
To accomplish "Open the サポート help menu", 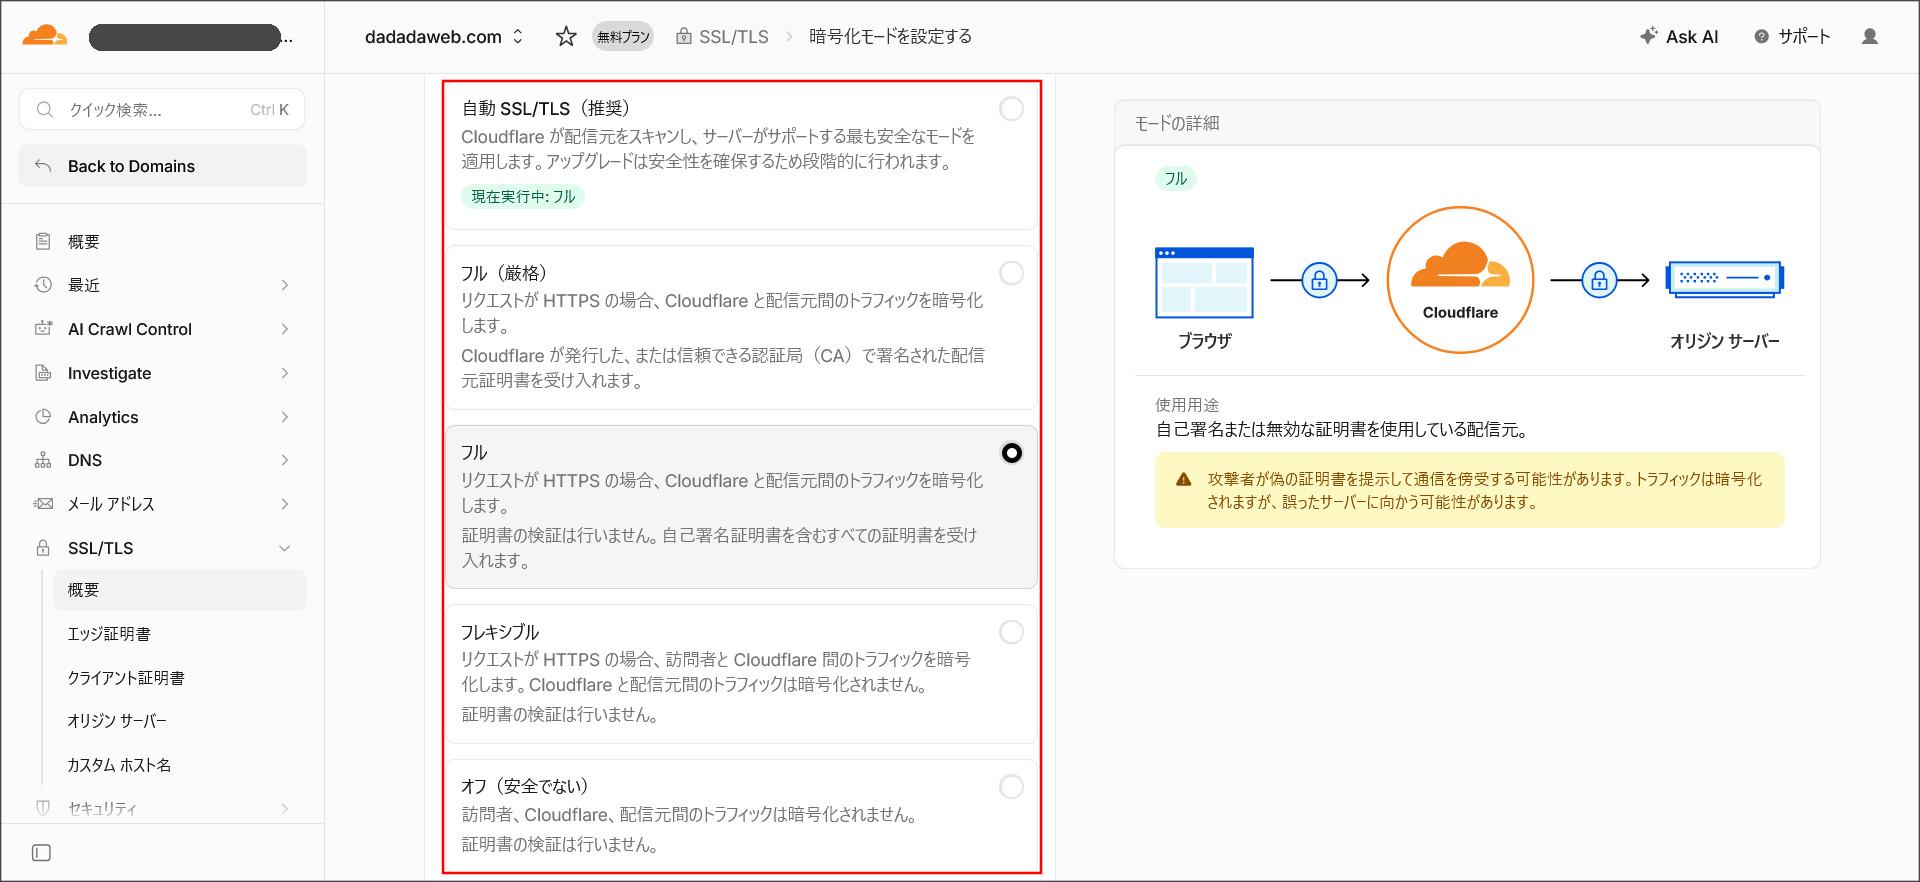I will 1792,37.
